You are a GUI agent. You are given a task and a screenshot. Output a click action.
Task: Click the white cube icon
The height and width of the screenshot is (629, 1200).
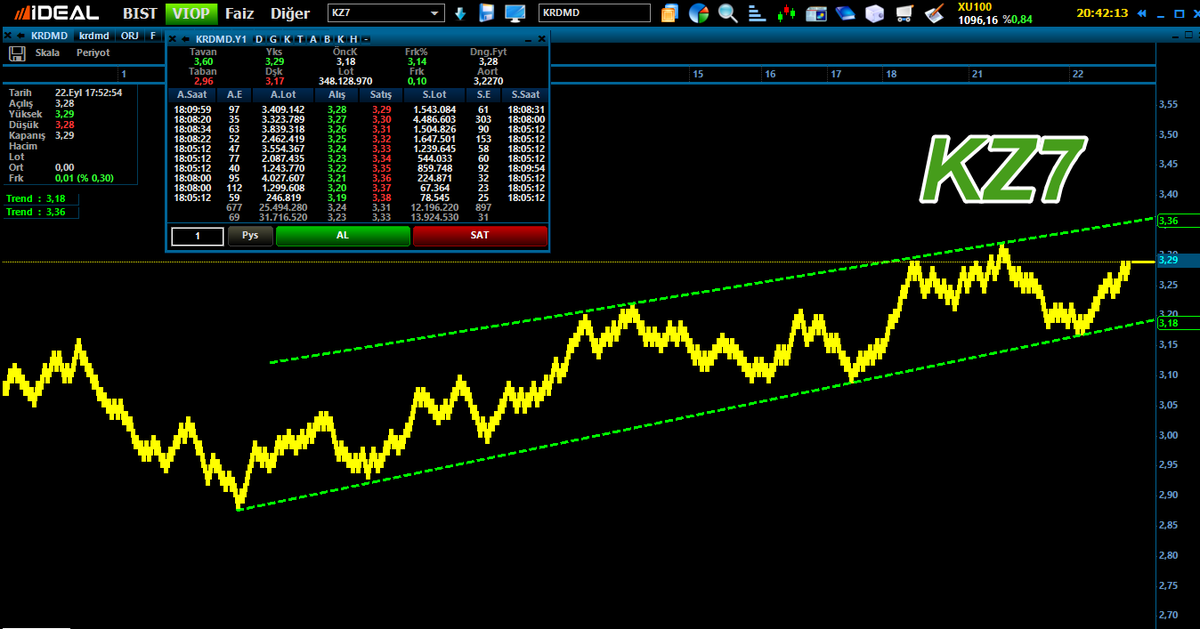[x=875, y=14]
